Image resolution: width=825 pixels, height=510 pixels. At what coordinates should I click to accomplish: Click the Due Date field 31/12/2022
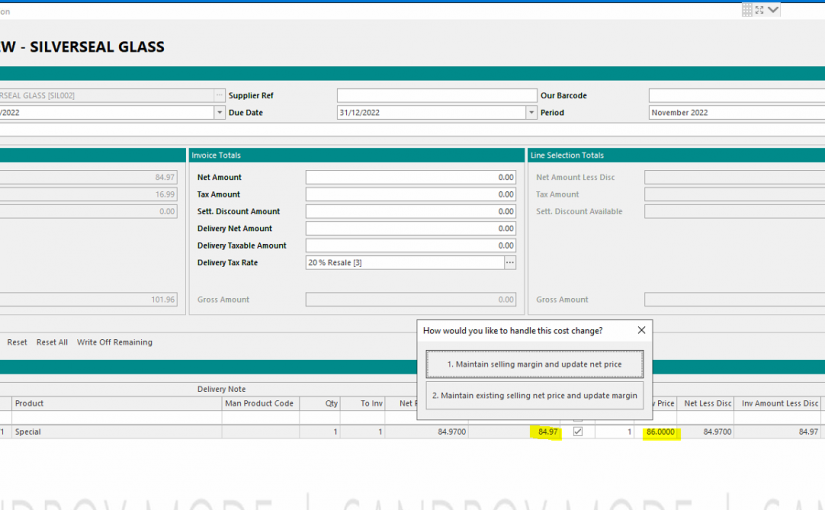point(431,113)
